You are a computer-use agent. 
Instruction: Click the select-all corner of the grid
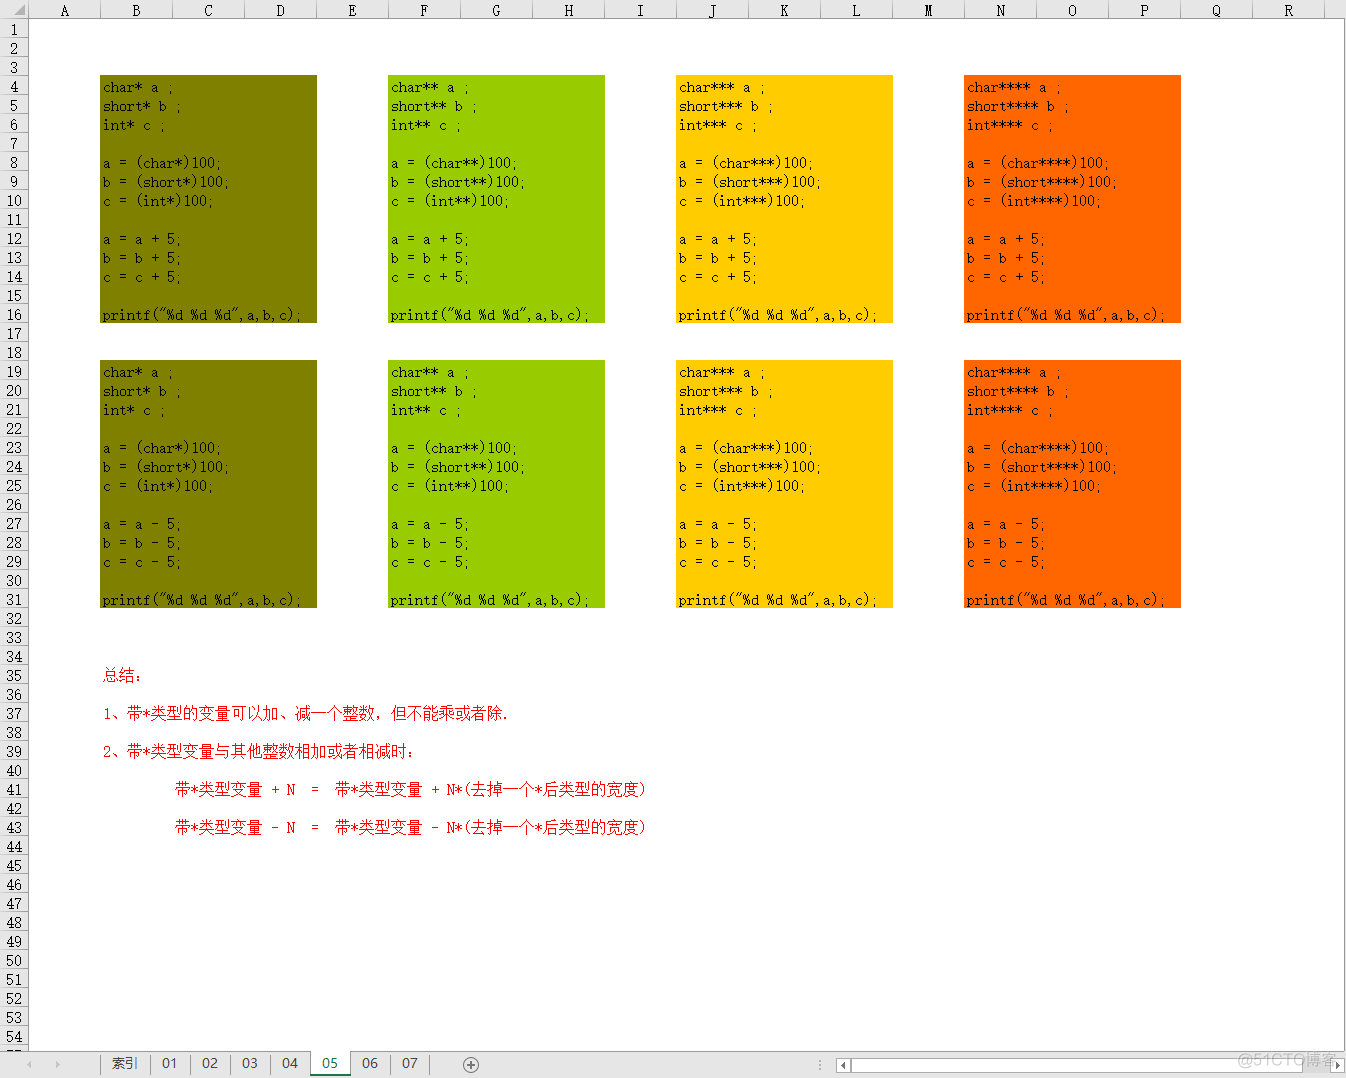(x=14, y=10)
